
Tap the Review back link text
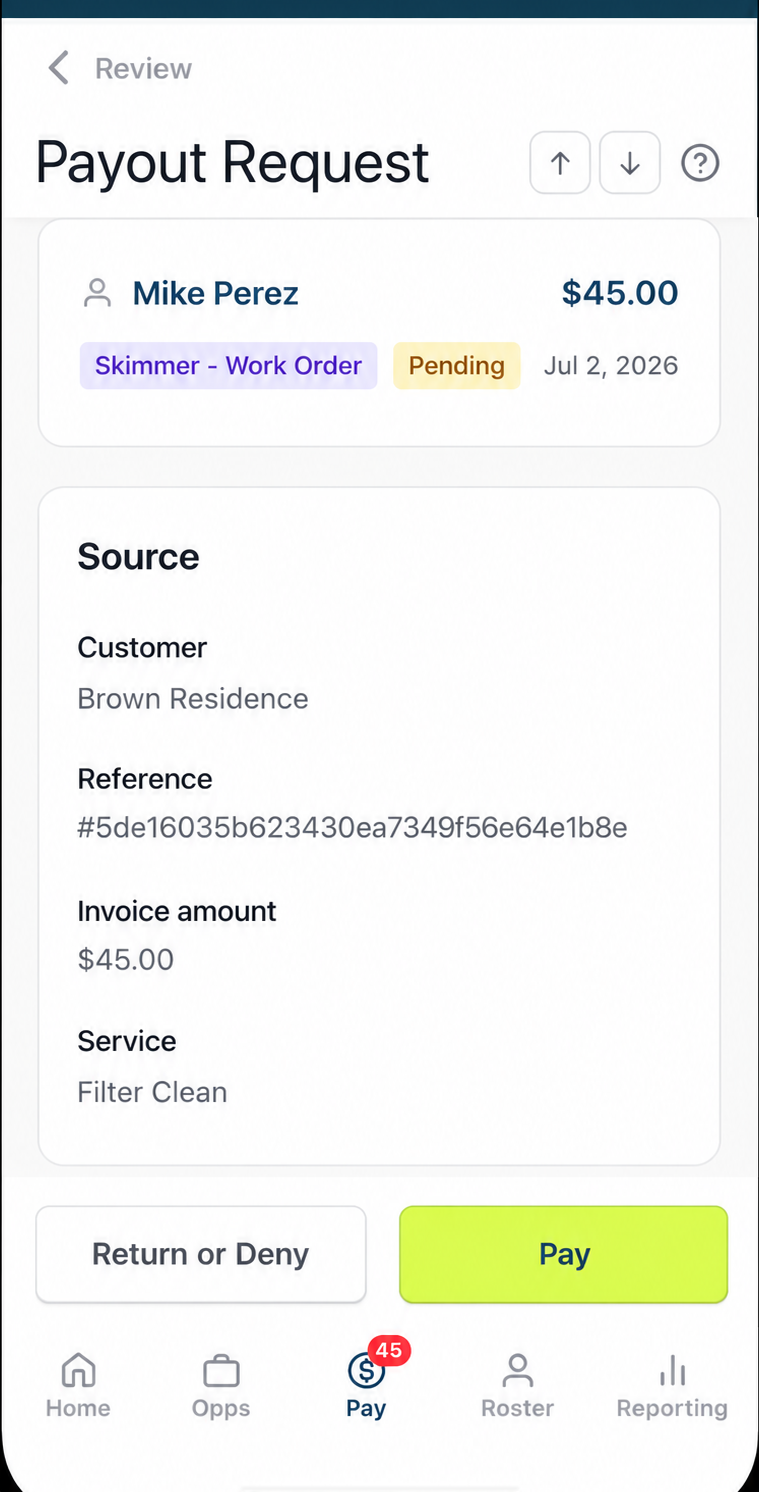(143, 69)
